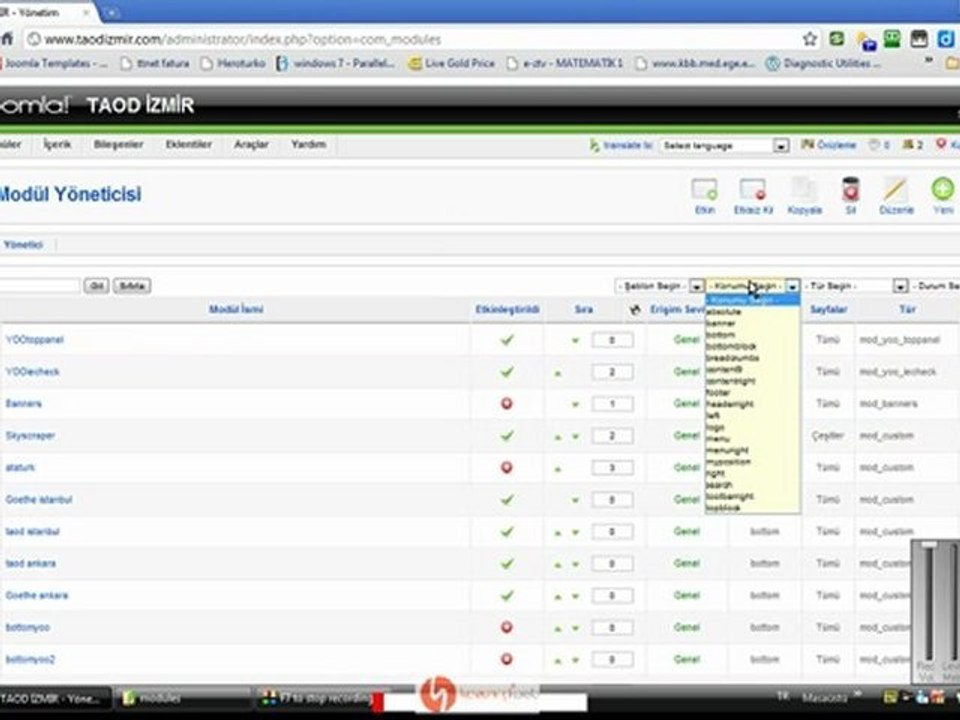Click the home icon left of address bar
This screenshot has width=960, height=720.
coord(6,39)
